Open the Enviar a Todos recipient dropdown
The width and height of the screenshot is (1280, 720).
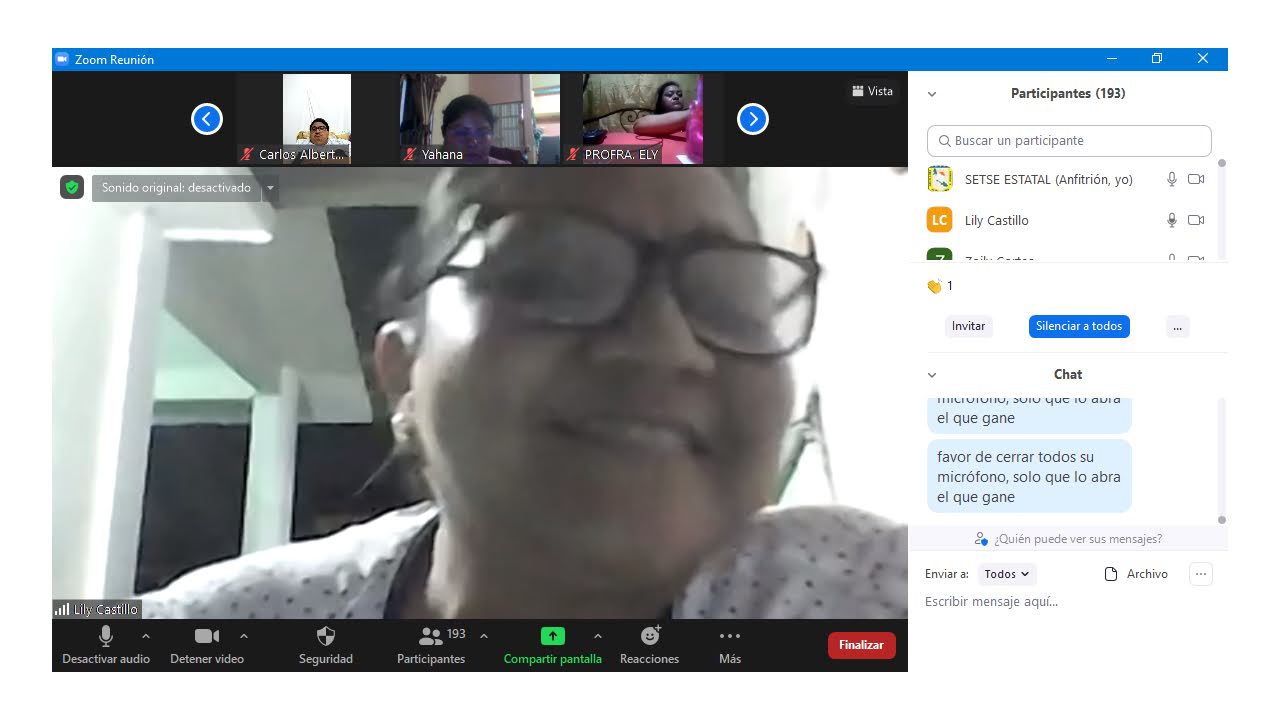click(x=1007, y=574)
